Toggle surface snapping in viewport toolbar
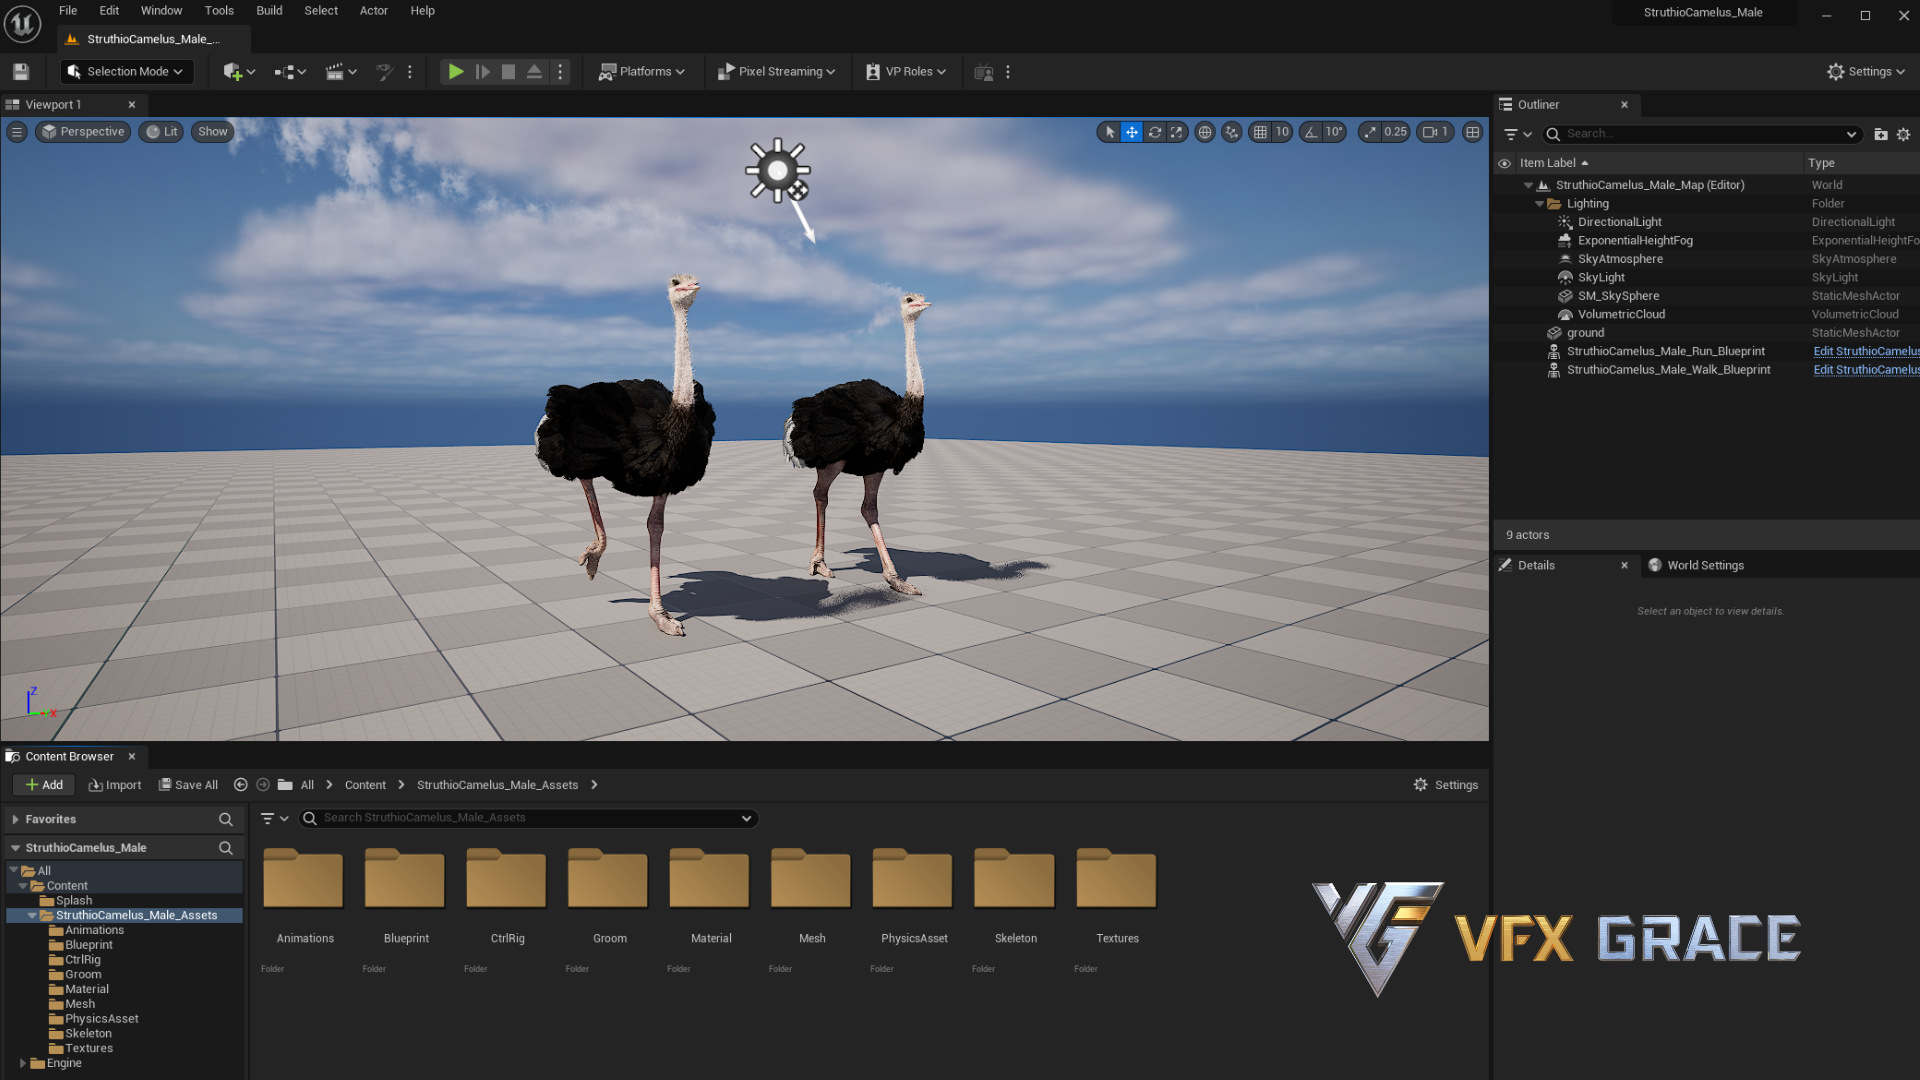Viewport: 1920px width, 1080px height. click(x=1232, y=132)
